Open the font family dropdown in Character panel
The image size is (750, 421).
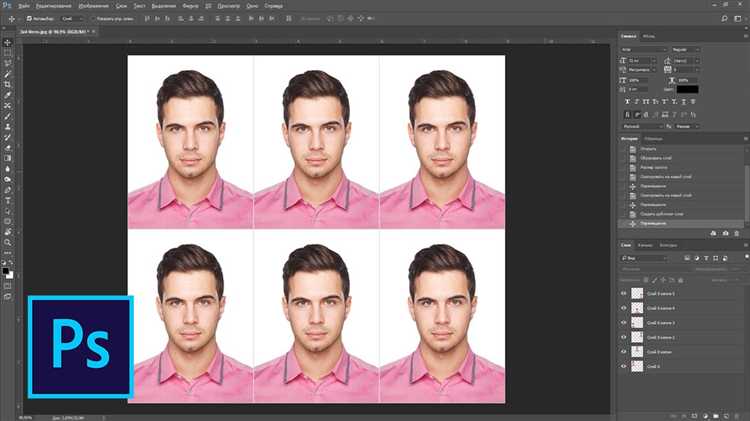[x=643, y=50]
